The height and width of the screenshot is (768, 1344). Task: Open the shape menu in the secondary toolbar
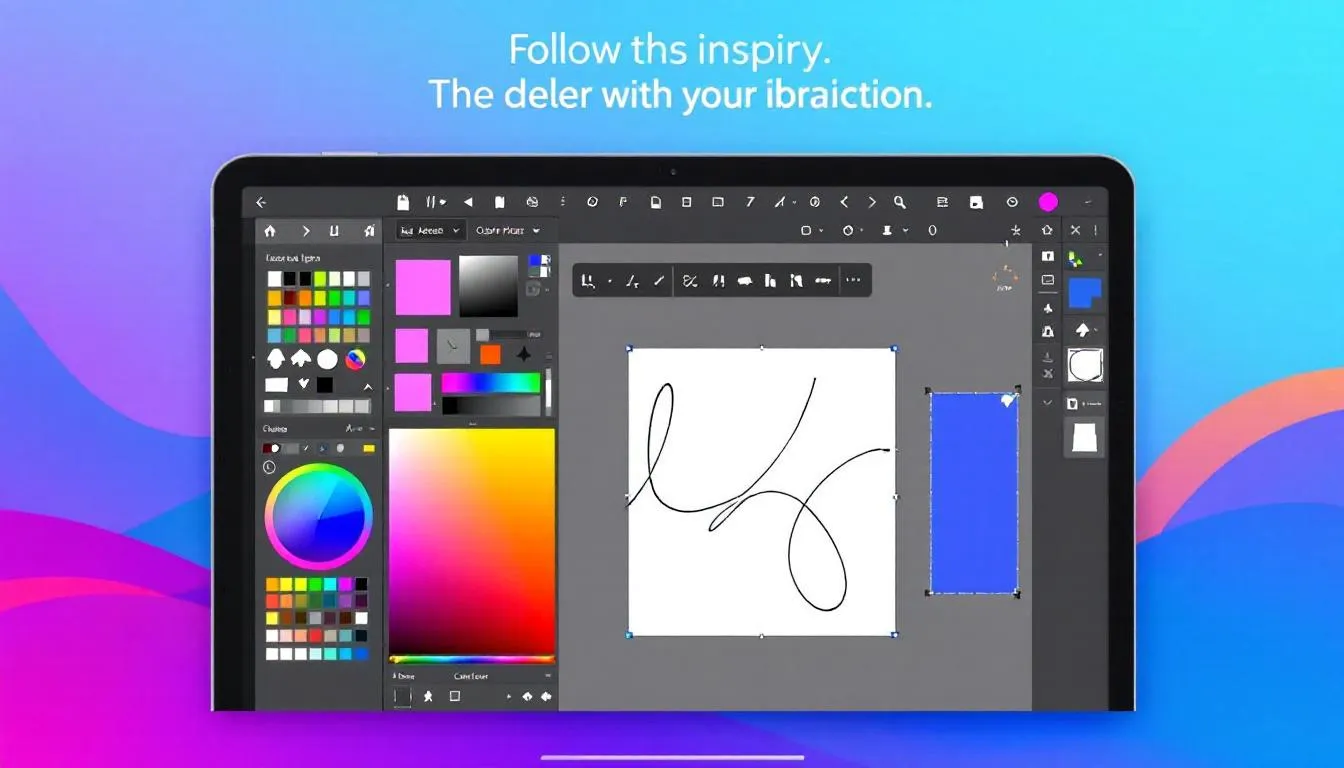click(x=810, y=230)
